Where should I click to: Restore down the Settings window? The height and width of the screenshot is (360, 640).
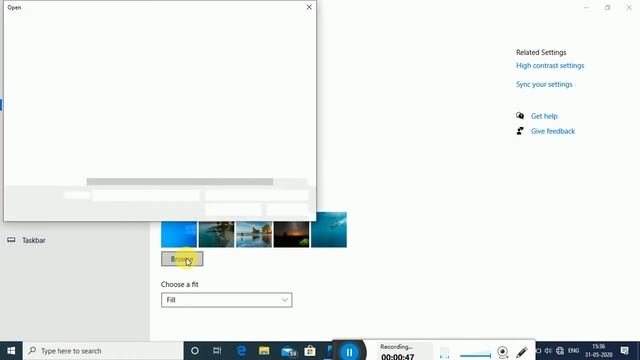(x=607, y=7)
